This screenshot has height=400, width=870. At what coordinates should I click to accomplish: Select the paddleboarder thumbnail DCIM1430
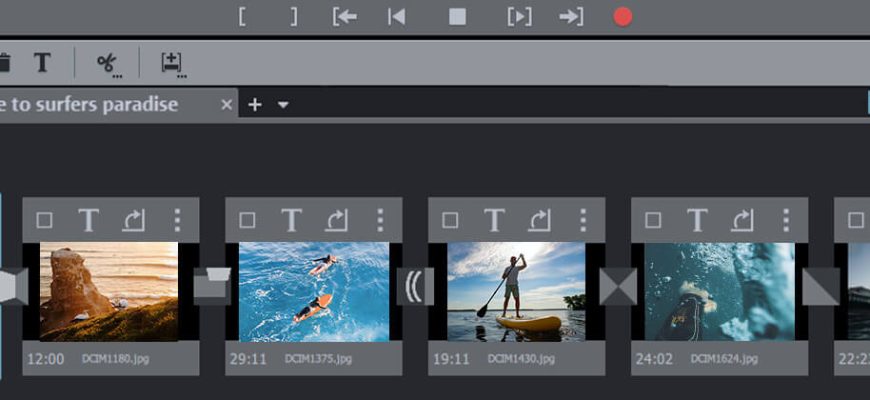(x=517, y=291)
